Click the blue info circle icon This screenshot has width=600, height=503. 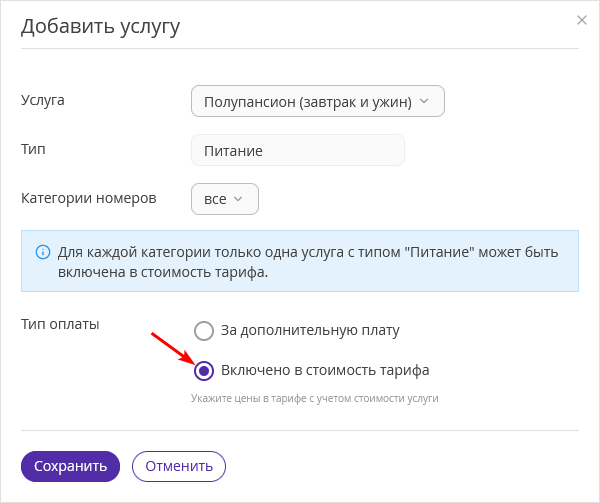(43, 252)
